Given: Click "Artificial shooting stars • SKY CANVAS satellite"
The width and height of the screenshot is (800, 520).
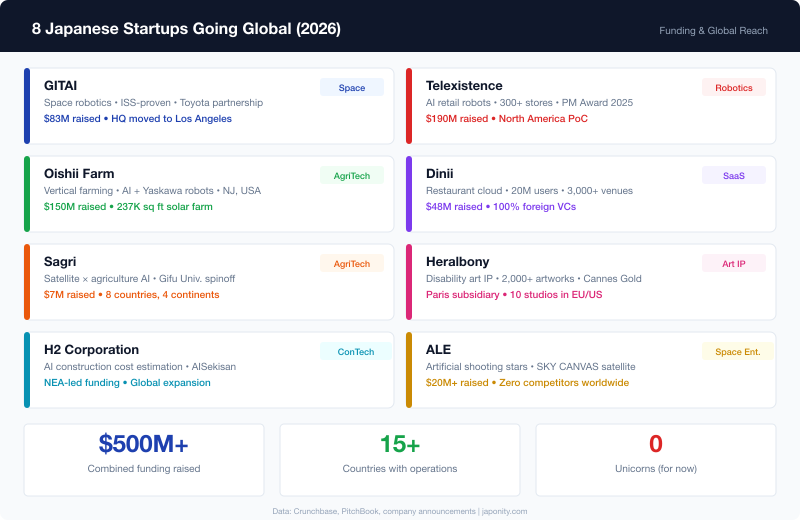Looking at the screenshot, I should (x=531, y=367).
